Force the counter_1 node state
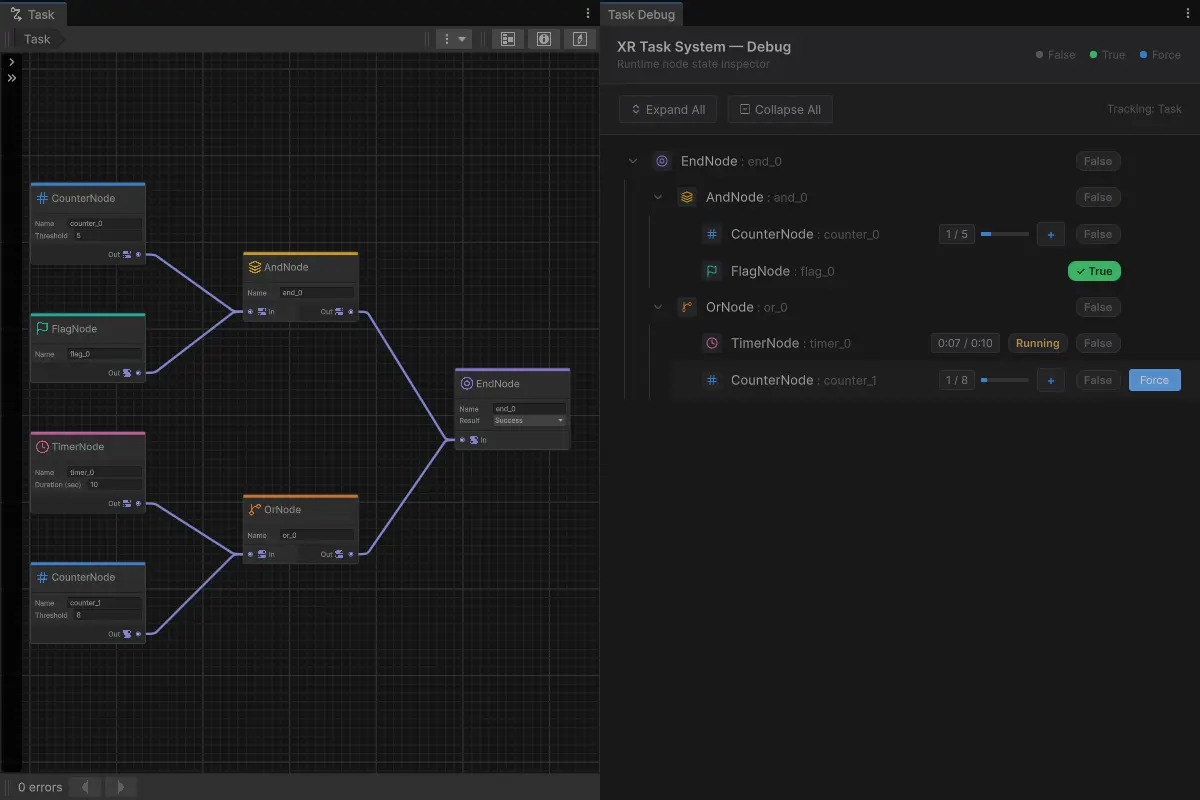Image resolution: width=1200 pixels, height=800 pixels. [1154, 380]
